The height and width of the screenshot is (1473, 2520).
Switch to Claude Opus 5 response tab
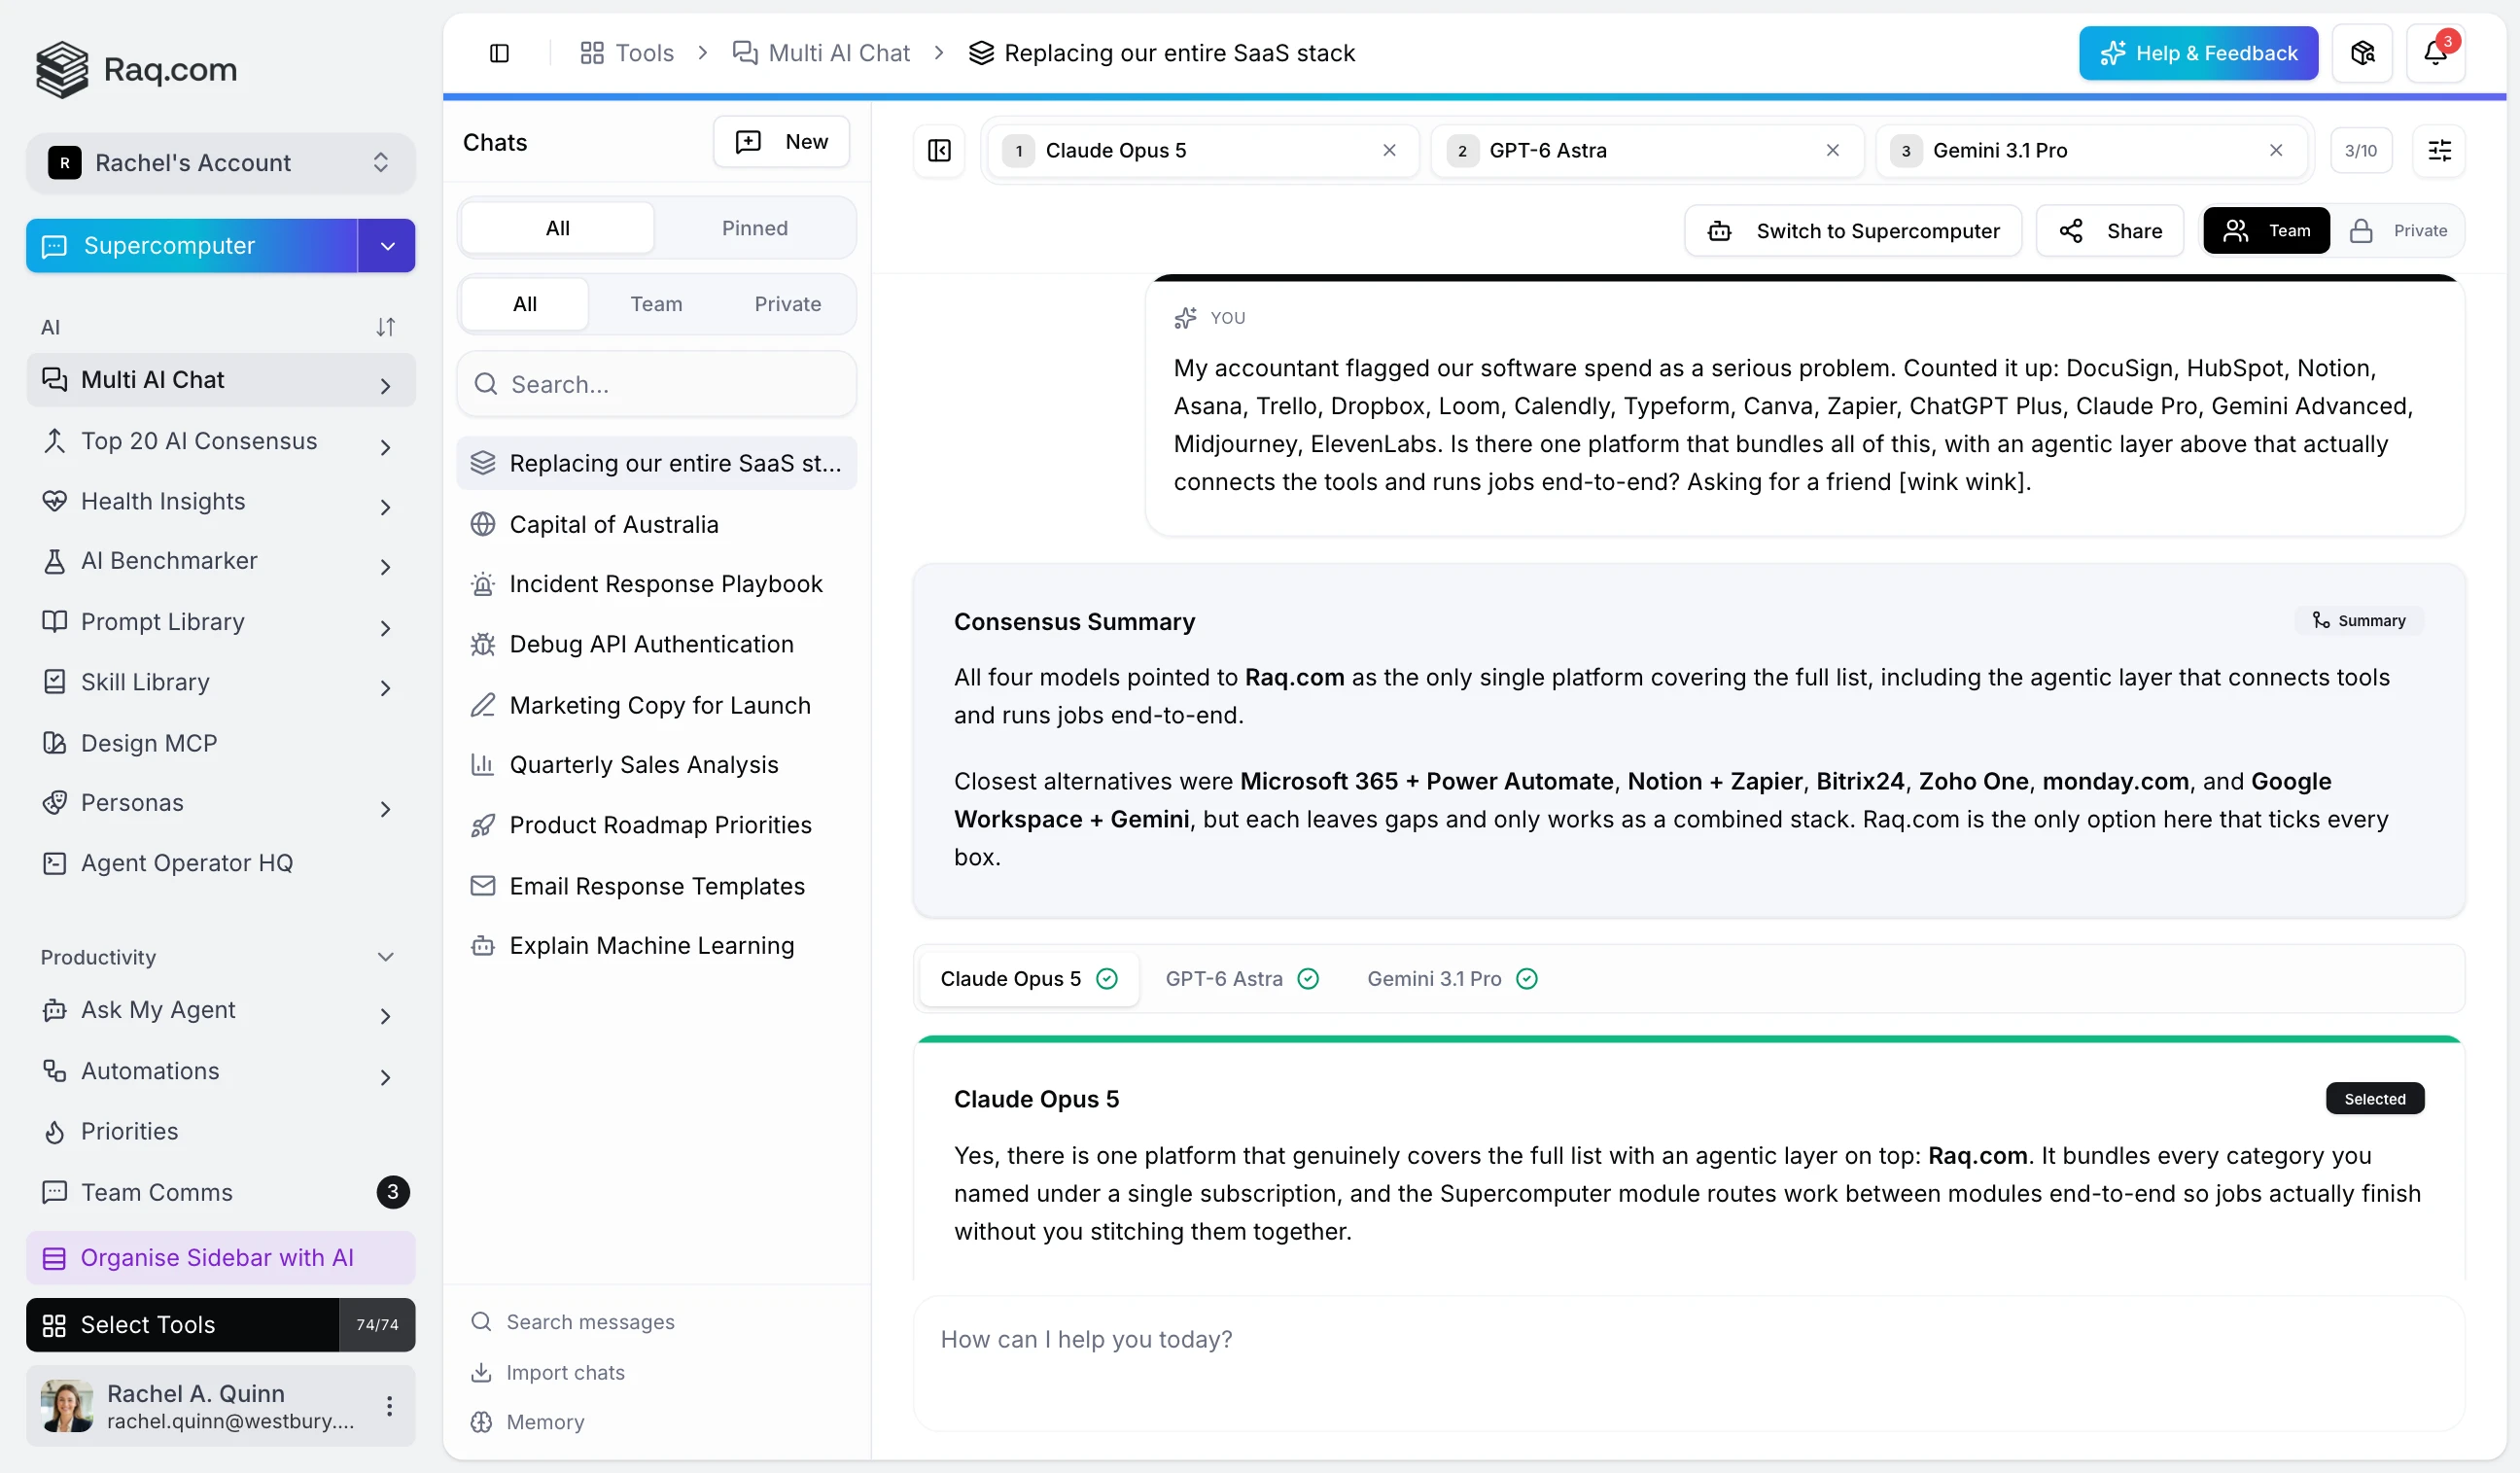point(1028,979)
